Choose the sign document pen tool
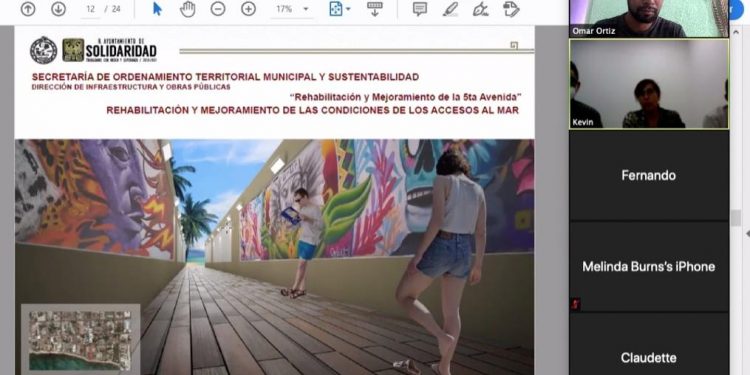The image size is (750, 375). click(x=480, y=9)
